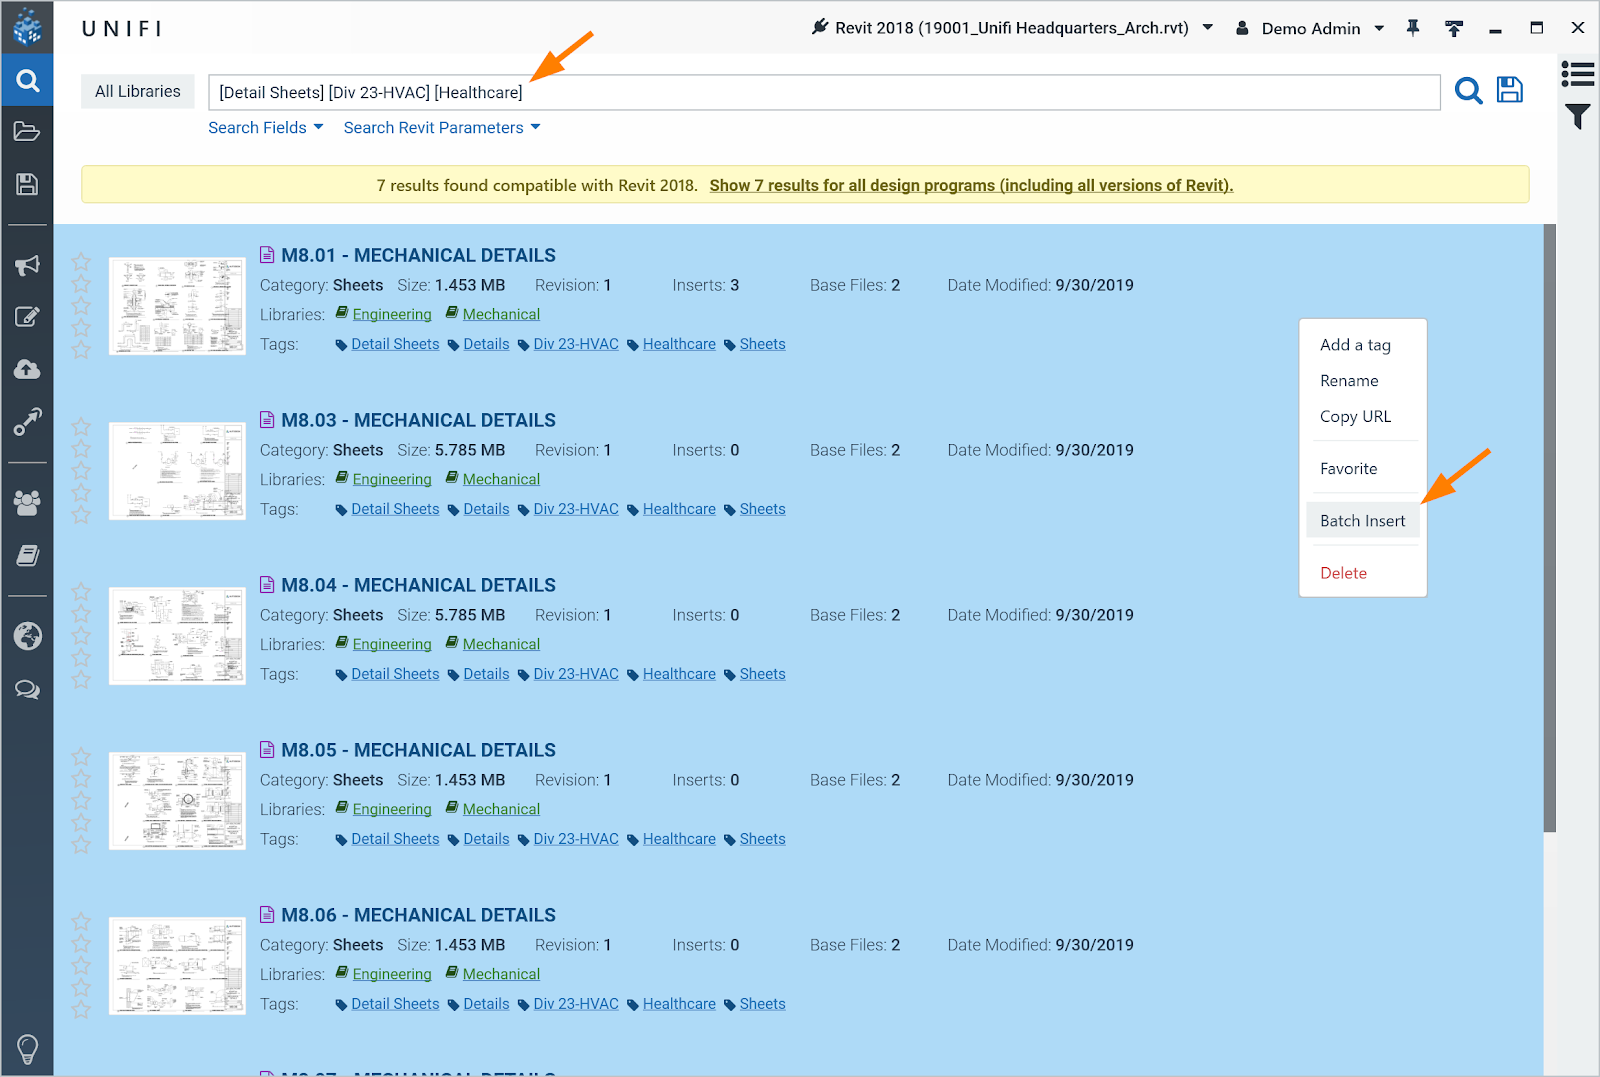Click the UNIFI logo icon
Screen dimensions: 1600x1077
click(27, 27)
